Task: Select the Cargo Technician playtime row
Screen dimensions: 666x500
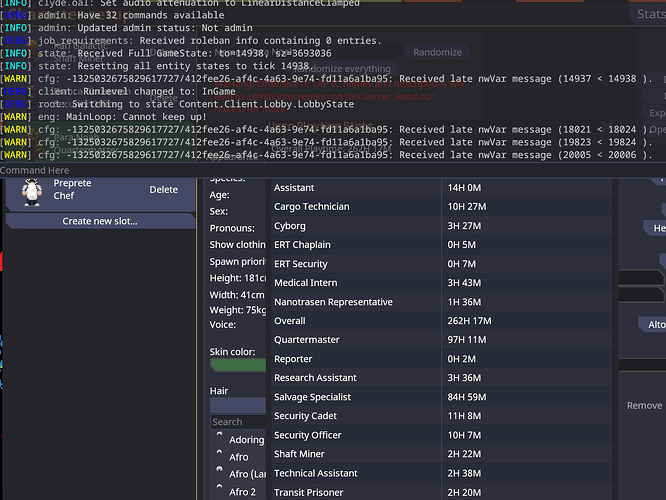Action: pyautogui.click(x=442, y=207)
